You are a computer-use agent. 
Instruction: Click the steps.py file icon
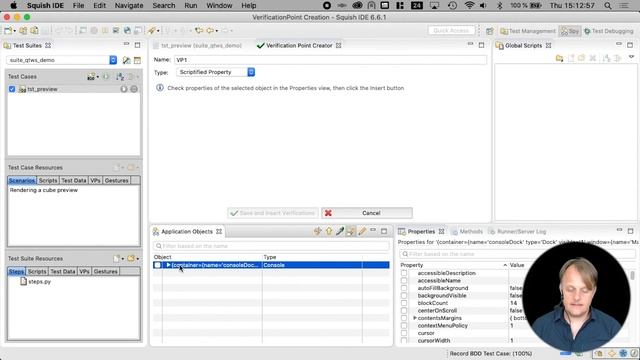[24, 282]
